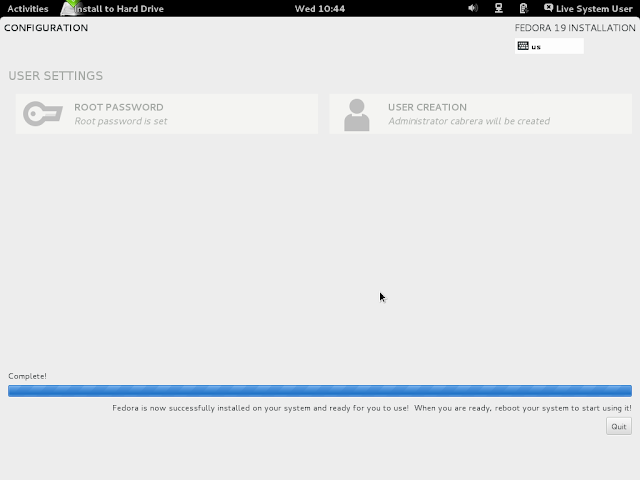Open the Root Password setting

pos(167,114)
